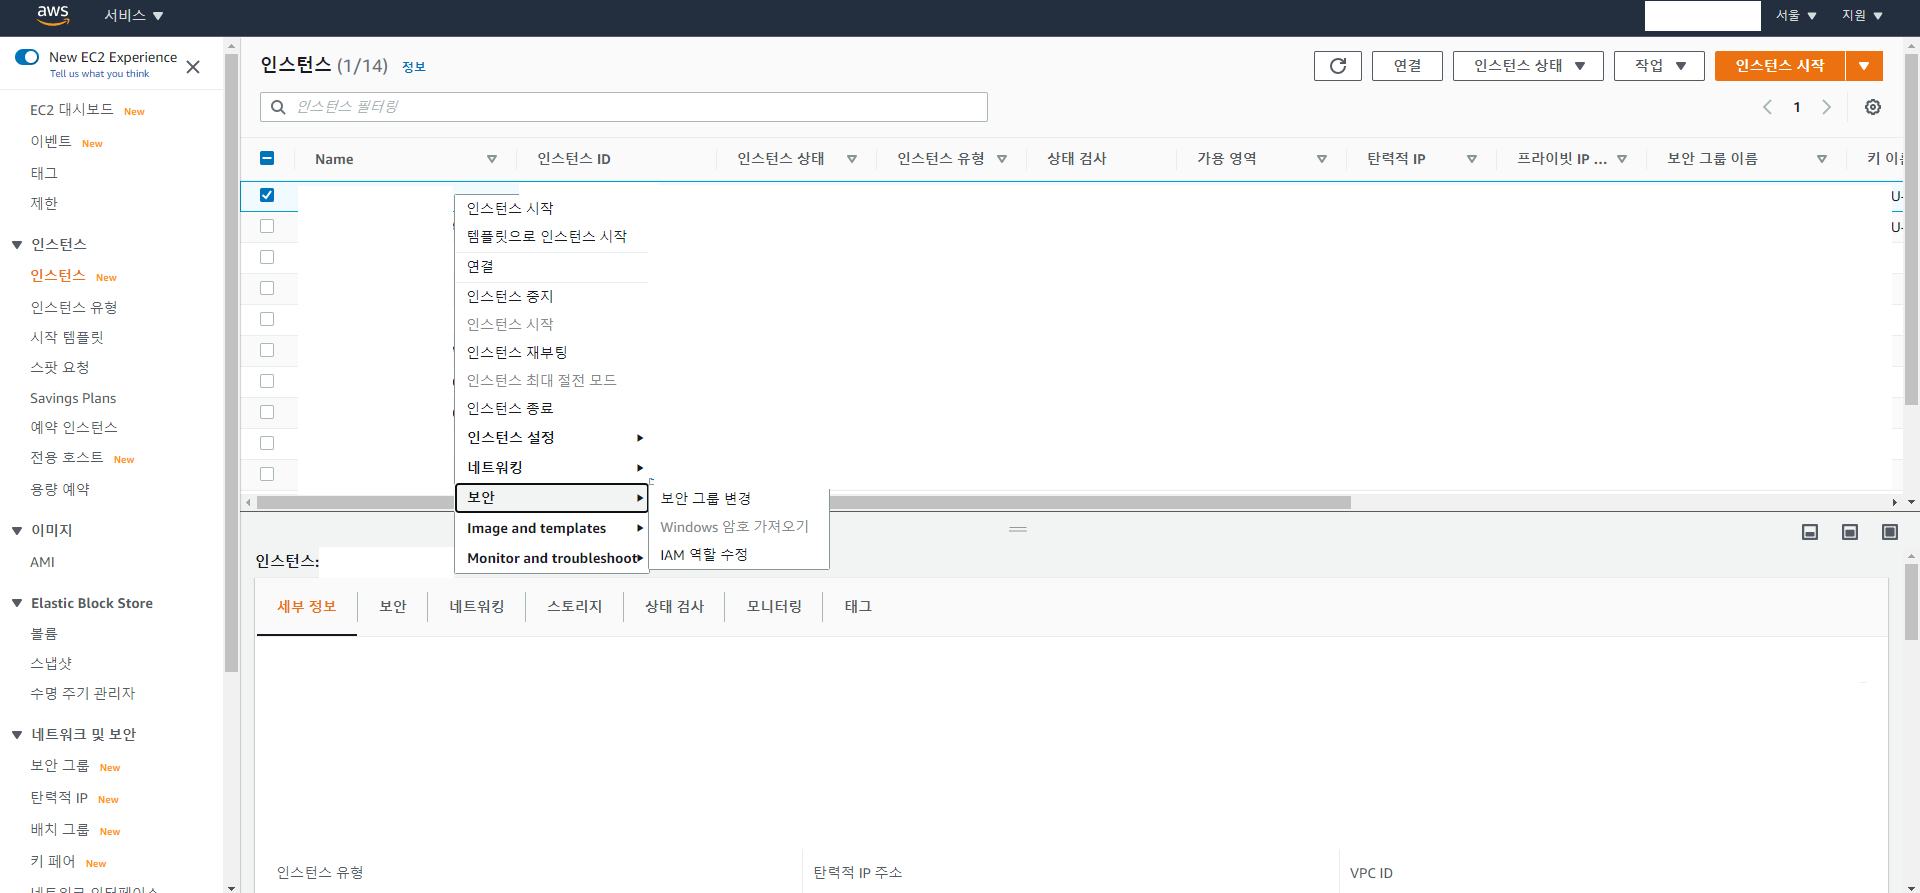Check the seventh instance row checkbox
Viewport: 1920px width, 893px height.
[x=267, y=381]
